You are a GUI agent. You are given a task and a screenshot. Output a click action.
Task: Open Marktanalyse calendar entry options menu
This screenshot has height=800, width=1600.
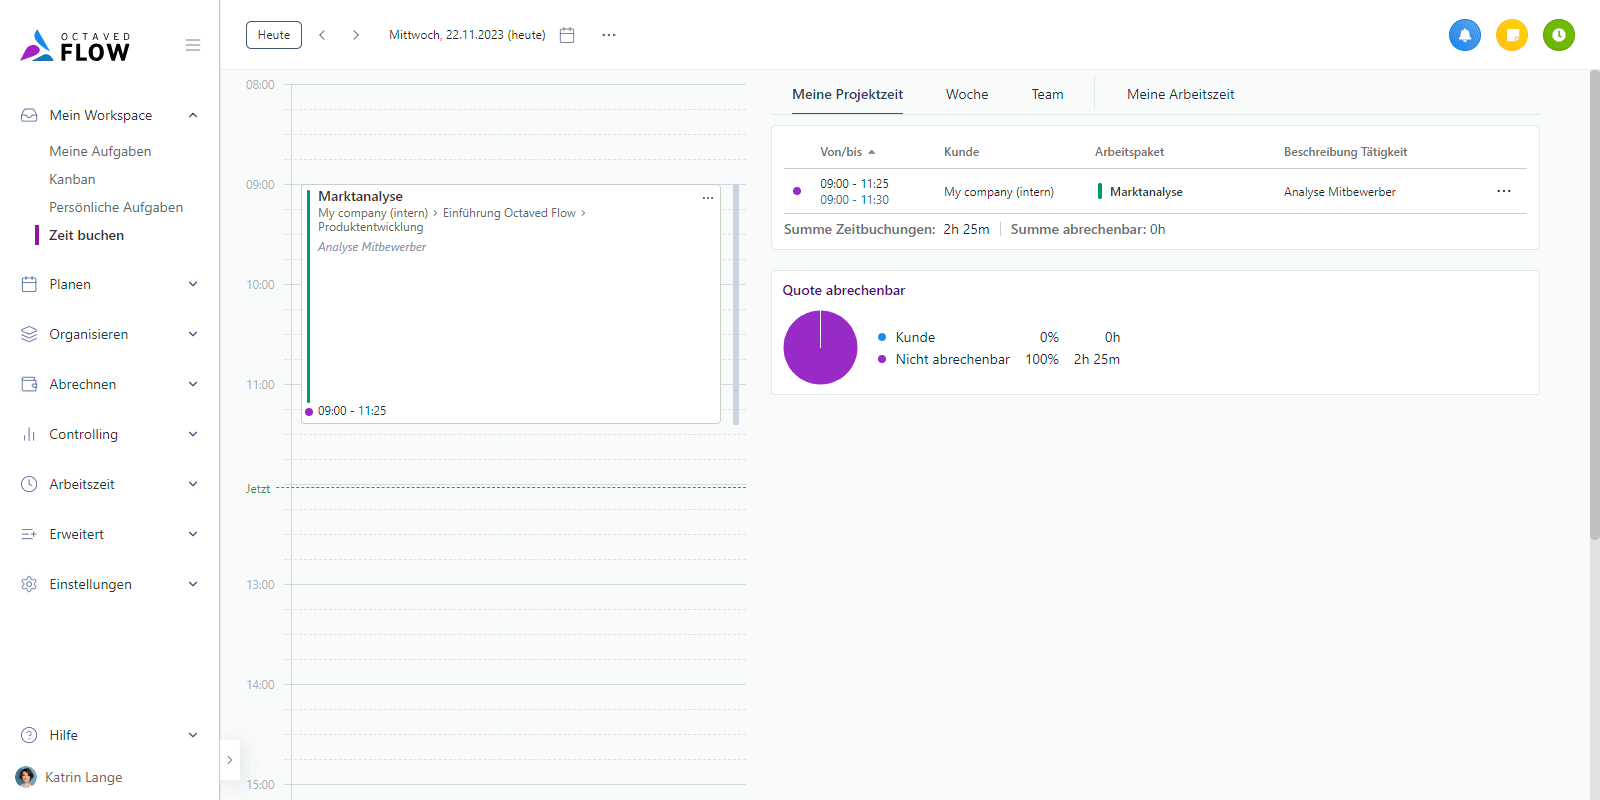(x=708, y=198)
